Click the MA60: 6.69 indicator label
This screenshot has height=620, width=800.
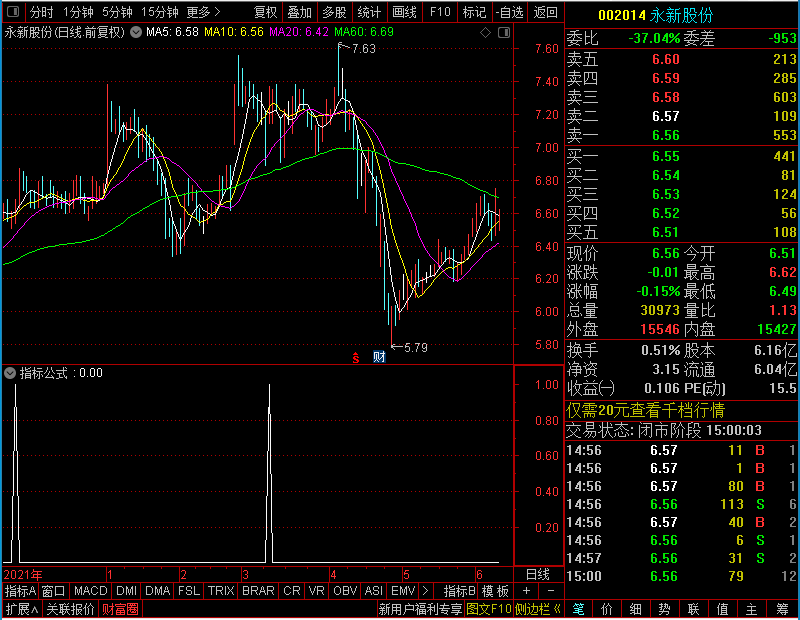click(x=364, y=32)
